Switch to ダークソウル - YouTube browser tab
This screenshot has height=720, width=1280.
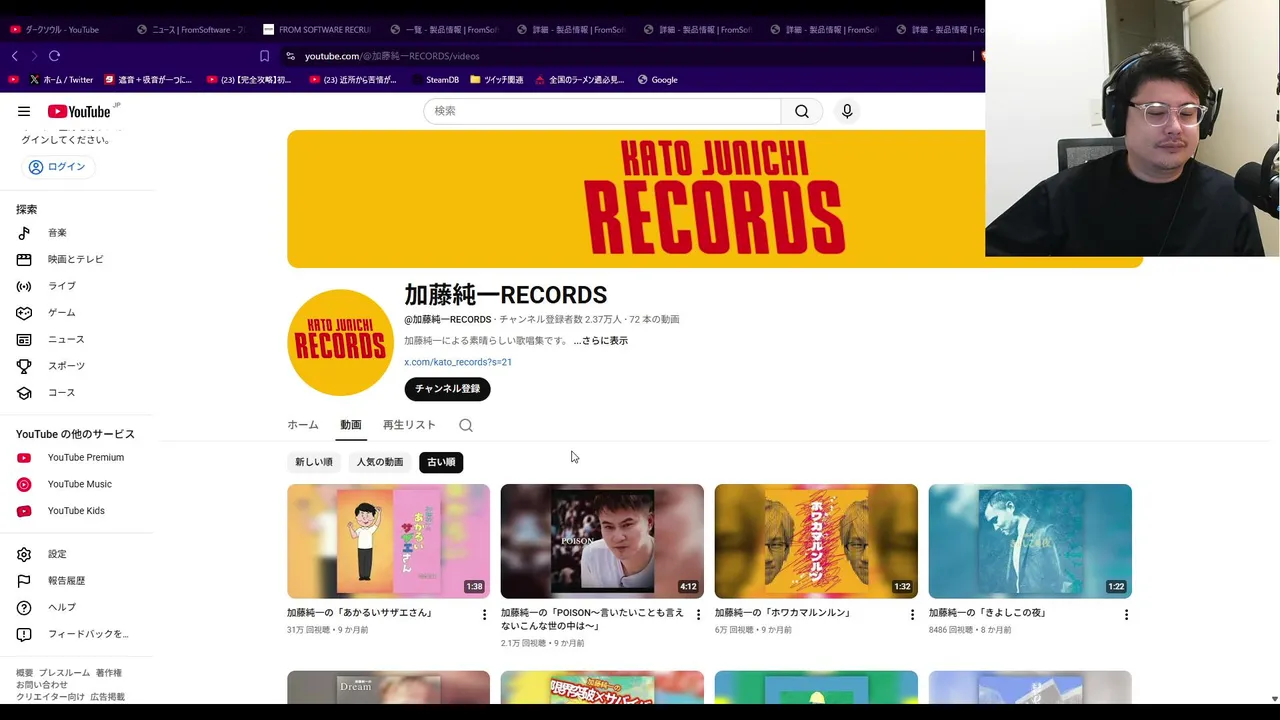point(62,30)
